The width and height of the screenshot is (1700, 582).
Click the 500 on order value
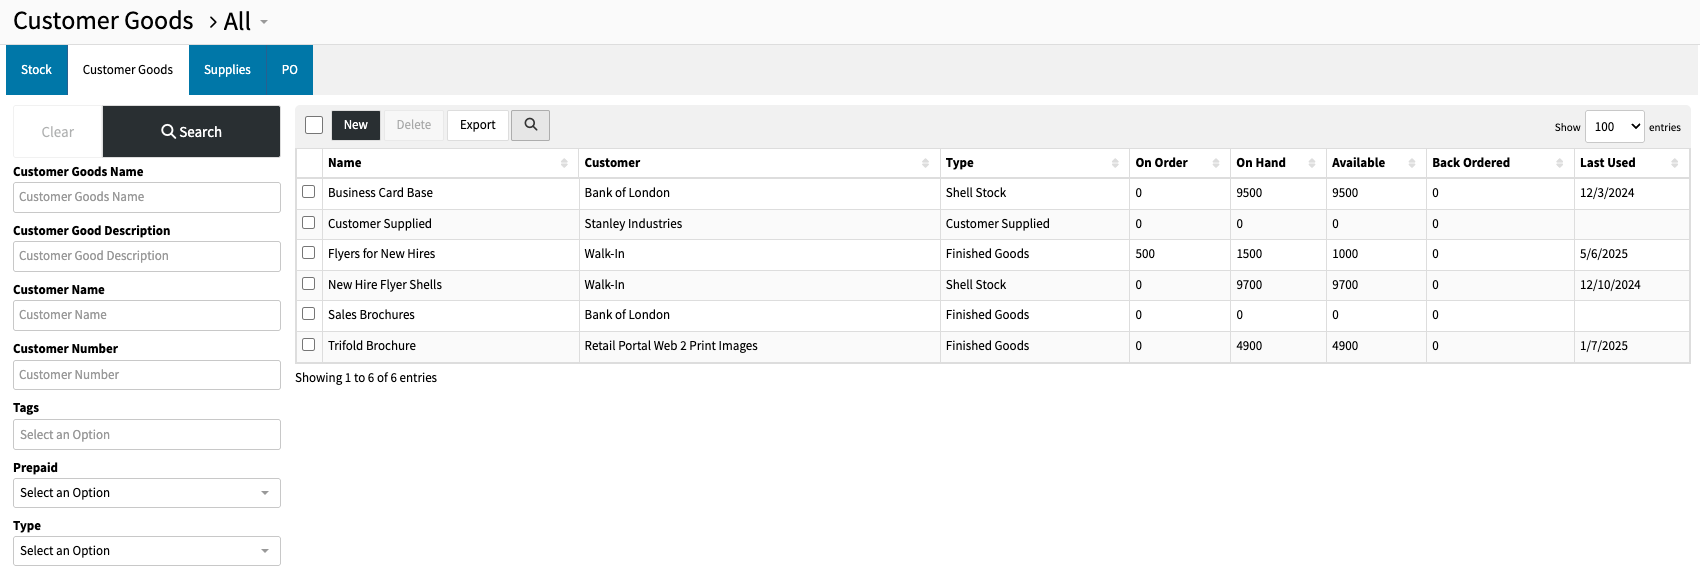pyautogui.click(x=1145, y=254)
